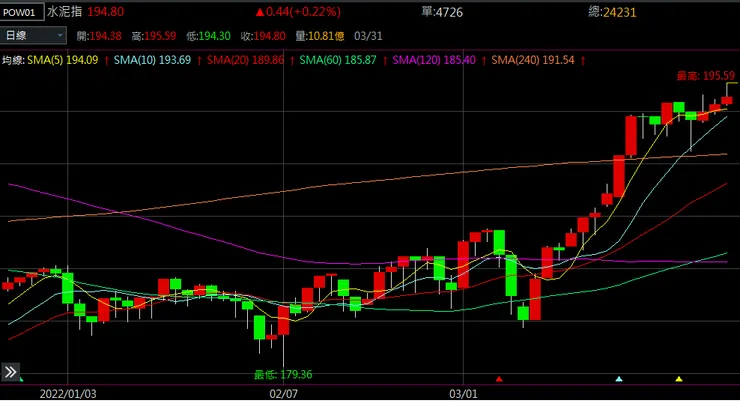Viewport: 740px width, 401px height.
Task: Click the 最高: 195.59 annotation
Action: pos(706,75)
